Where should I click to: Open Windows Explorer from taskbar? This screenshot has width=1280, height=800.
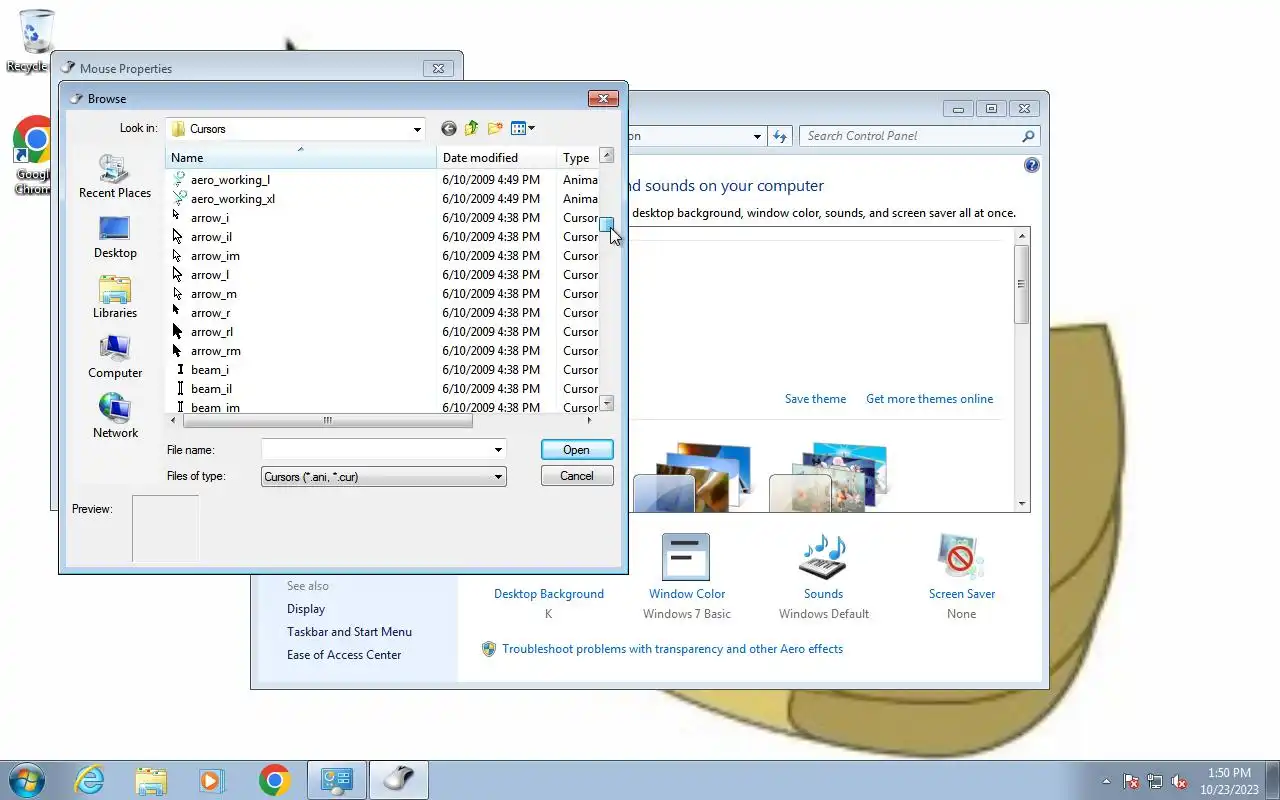point(151,780)
